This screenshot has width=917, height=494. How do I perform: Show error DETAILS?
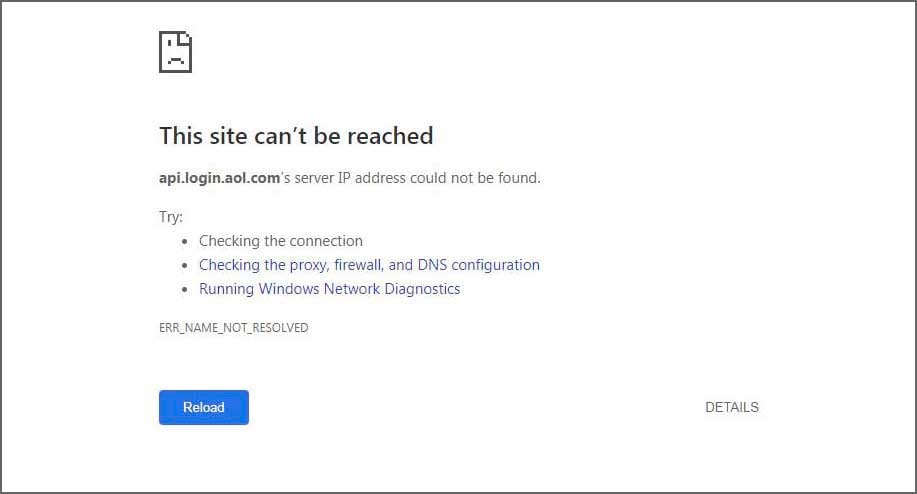pos(732,407)
